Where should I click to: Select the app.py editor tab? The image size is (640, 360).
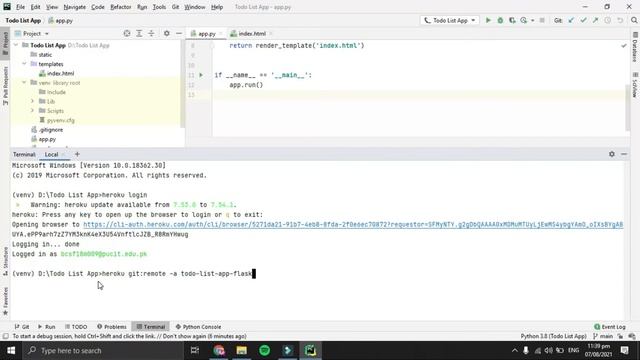click(x=207, y=33)
